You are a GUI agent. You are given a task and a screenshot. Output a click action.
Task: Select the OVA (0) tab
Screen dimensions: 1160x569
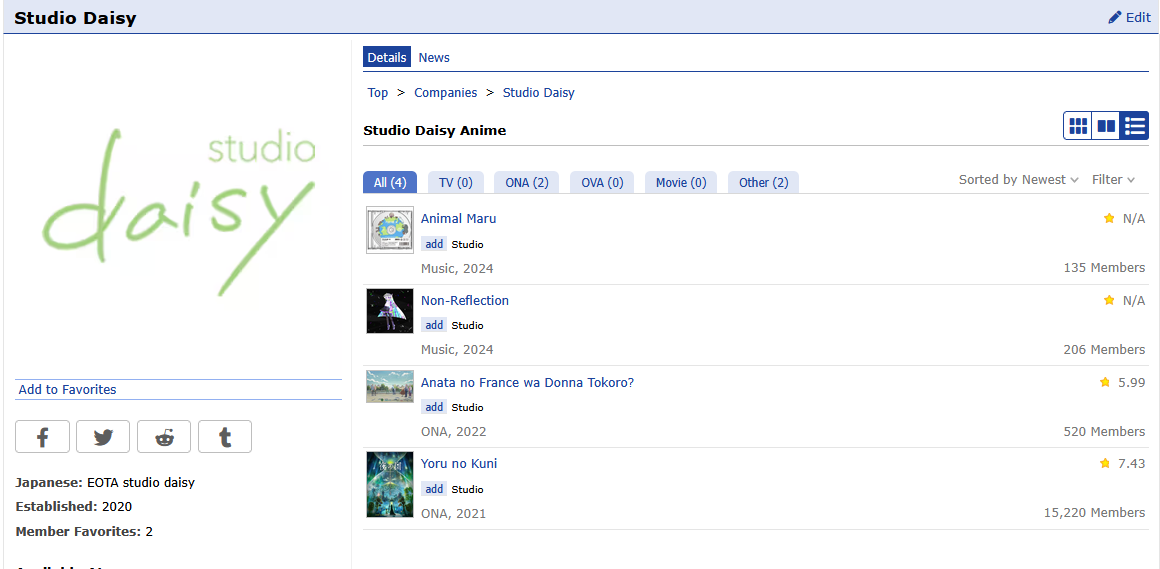click(602, 183)
